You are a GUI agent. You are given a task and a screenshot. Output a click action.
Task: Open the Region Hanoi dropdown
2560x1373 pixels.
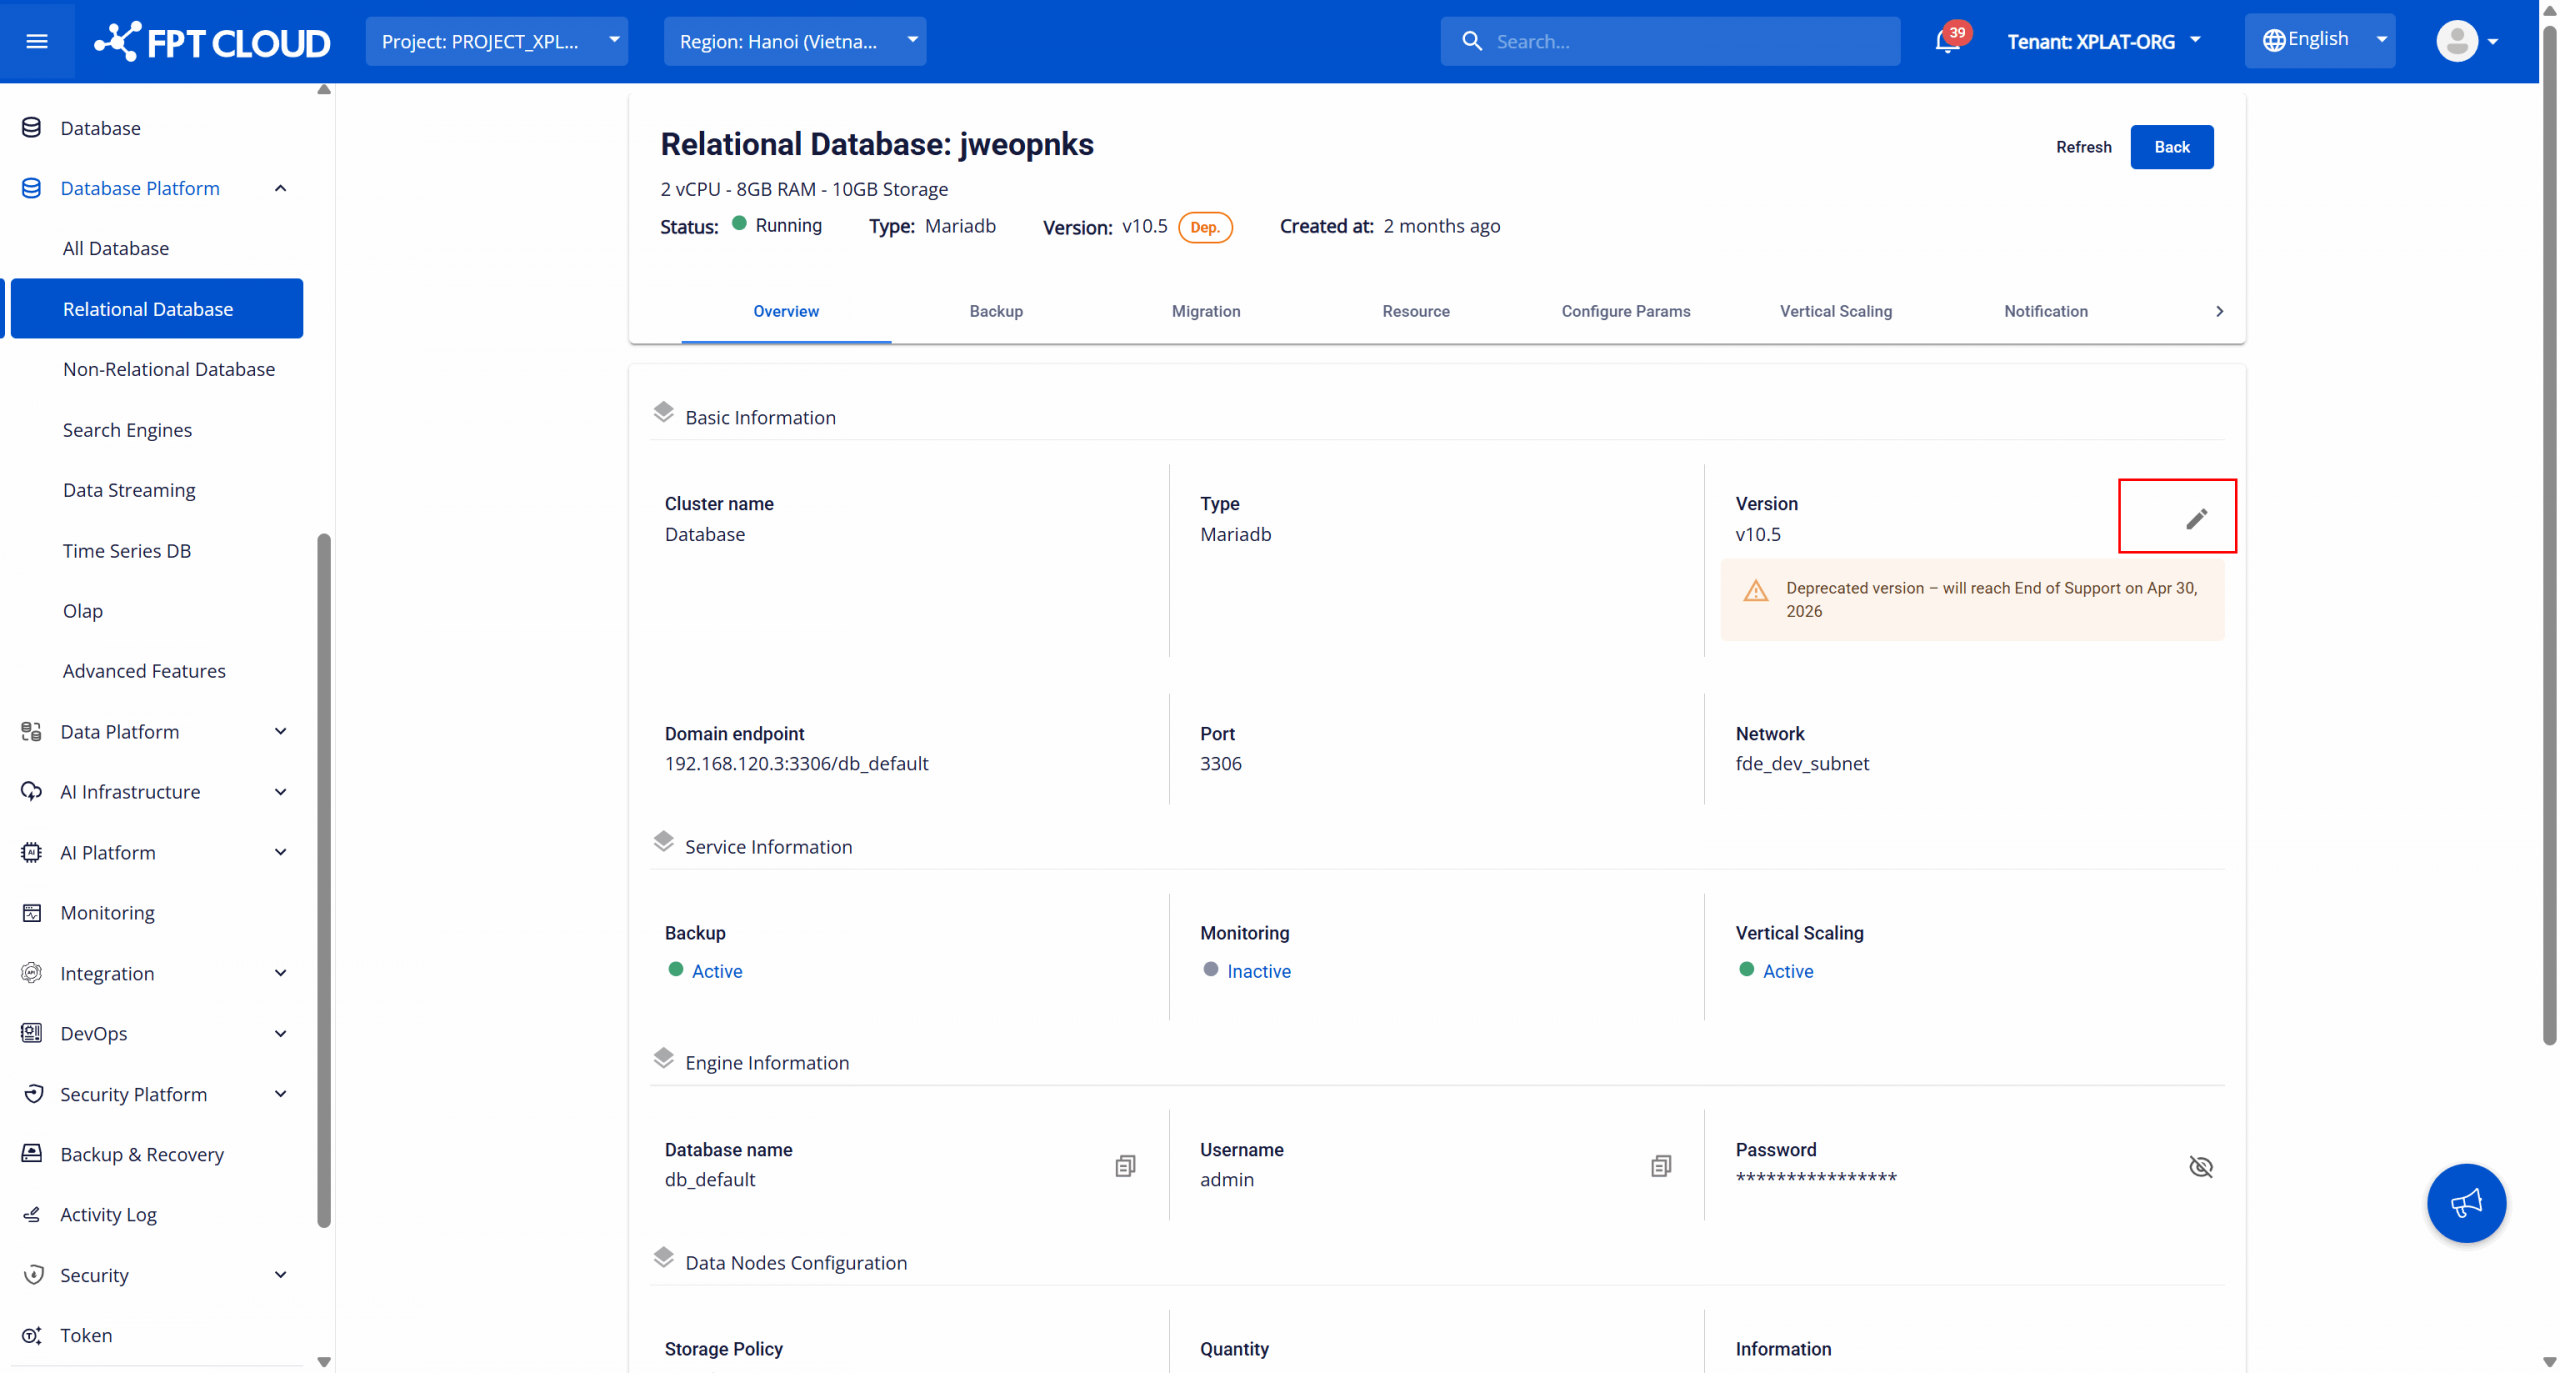[794, 41]
